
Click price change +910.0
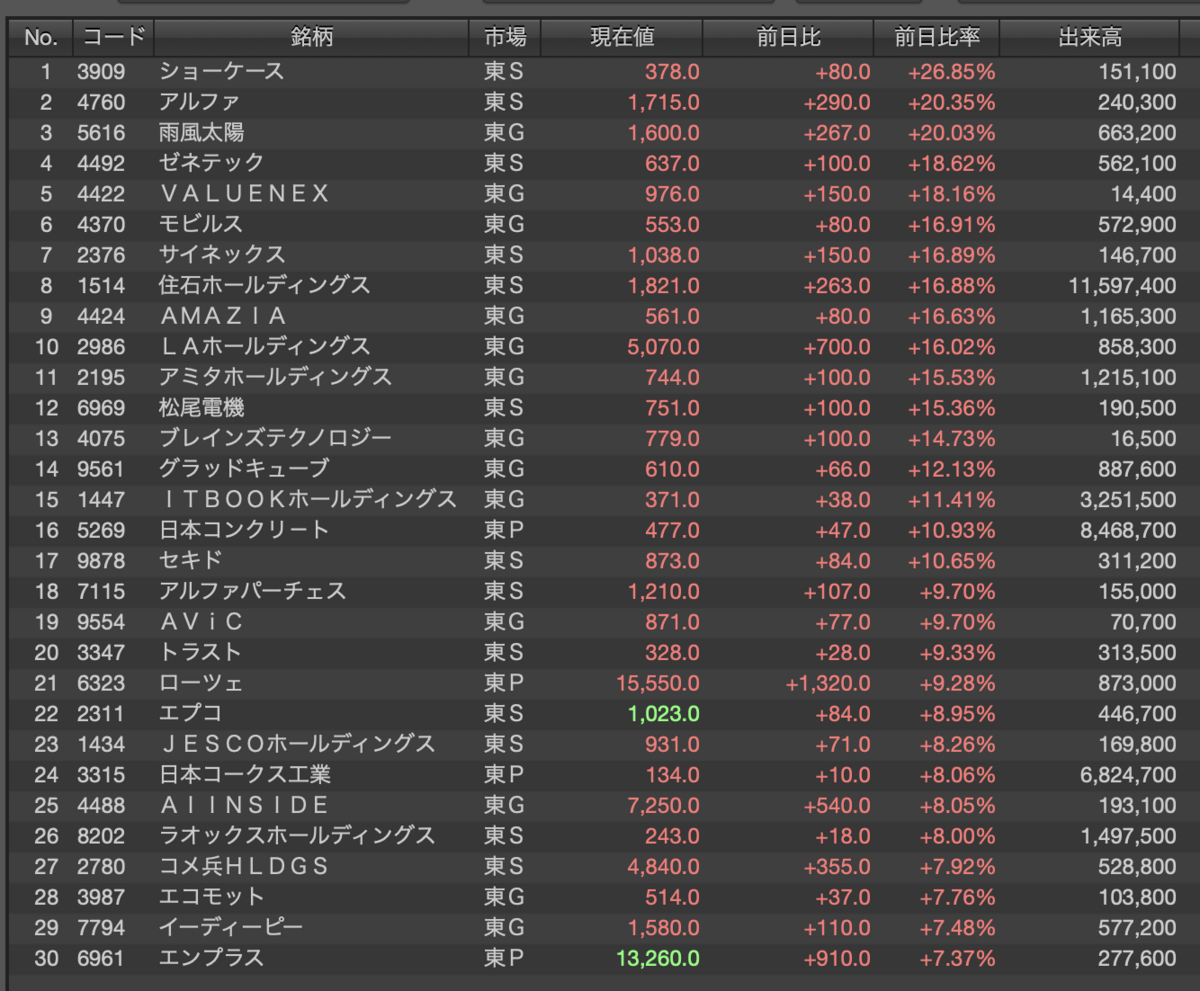[x=837, y=958]
